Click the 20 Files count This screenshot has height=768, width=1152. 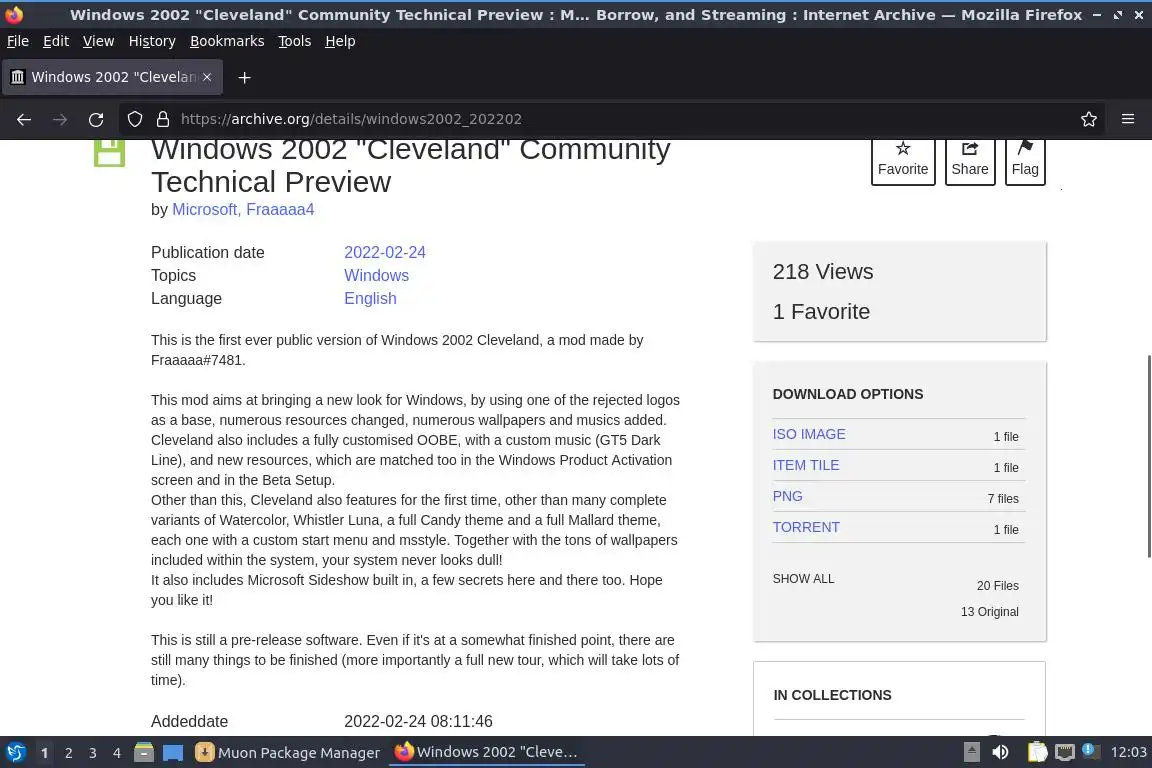click(998, 586)
